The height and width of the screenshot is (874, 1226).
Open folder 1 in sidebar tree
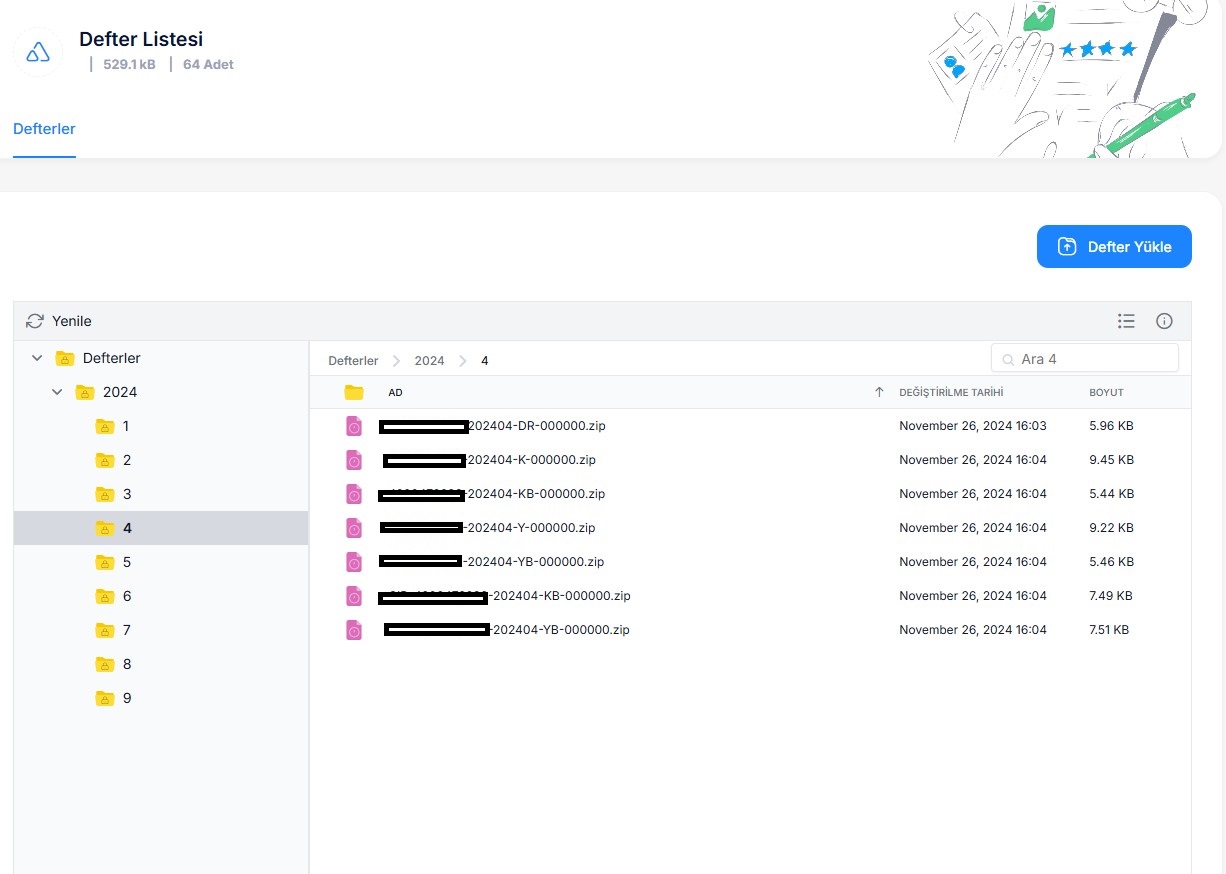[x=125, y=426]
